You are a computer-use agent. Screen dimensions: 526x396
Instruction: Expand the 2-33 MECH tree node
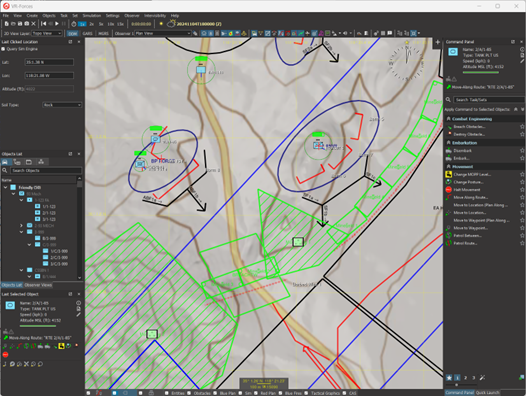coord(21,226)
